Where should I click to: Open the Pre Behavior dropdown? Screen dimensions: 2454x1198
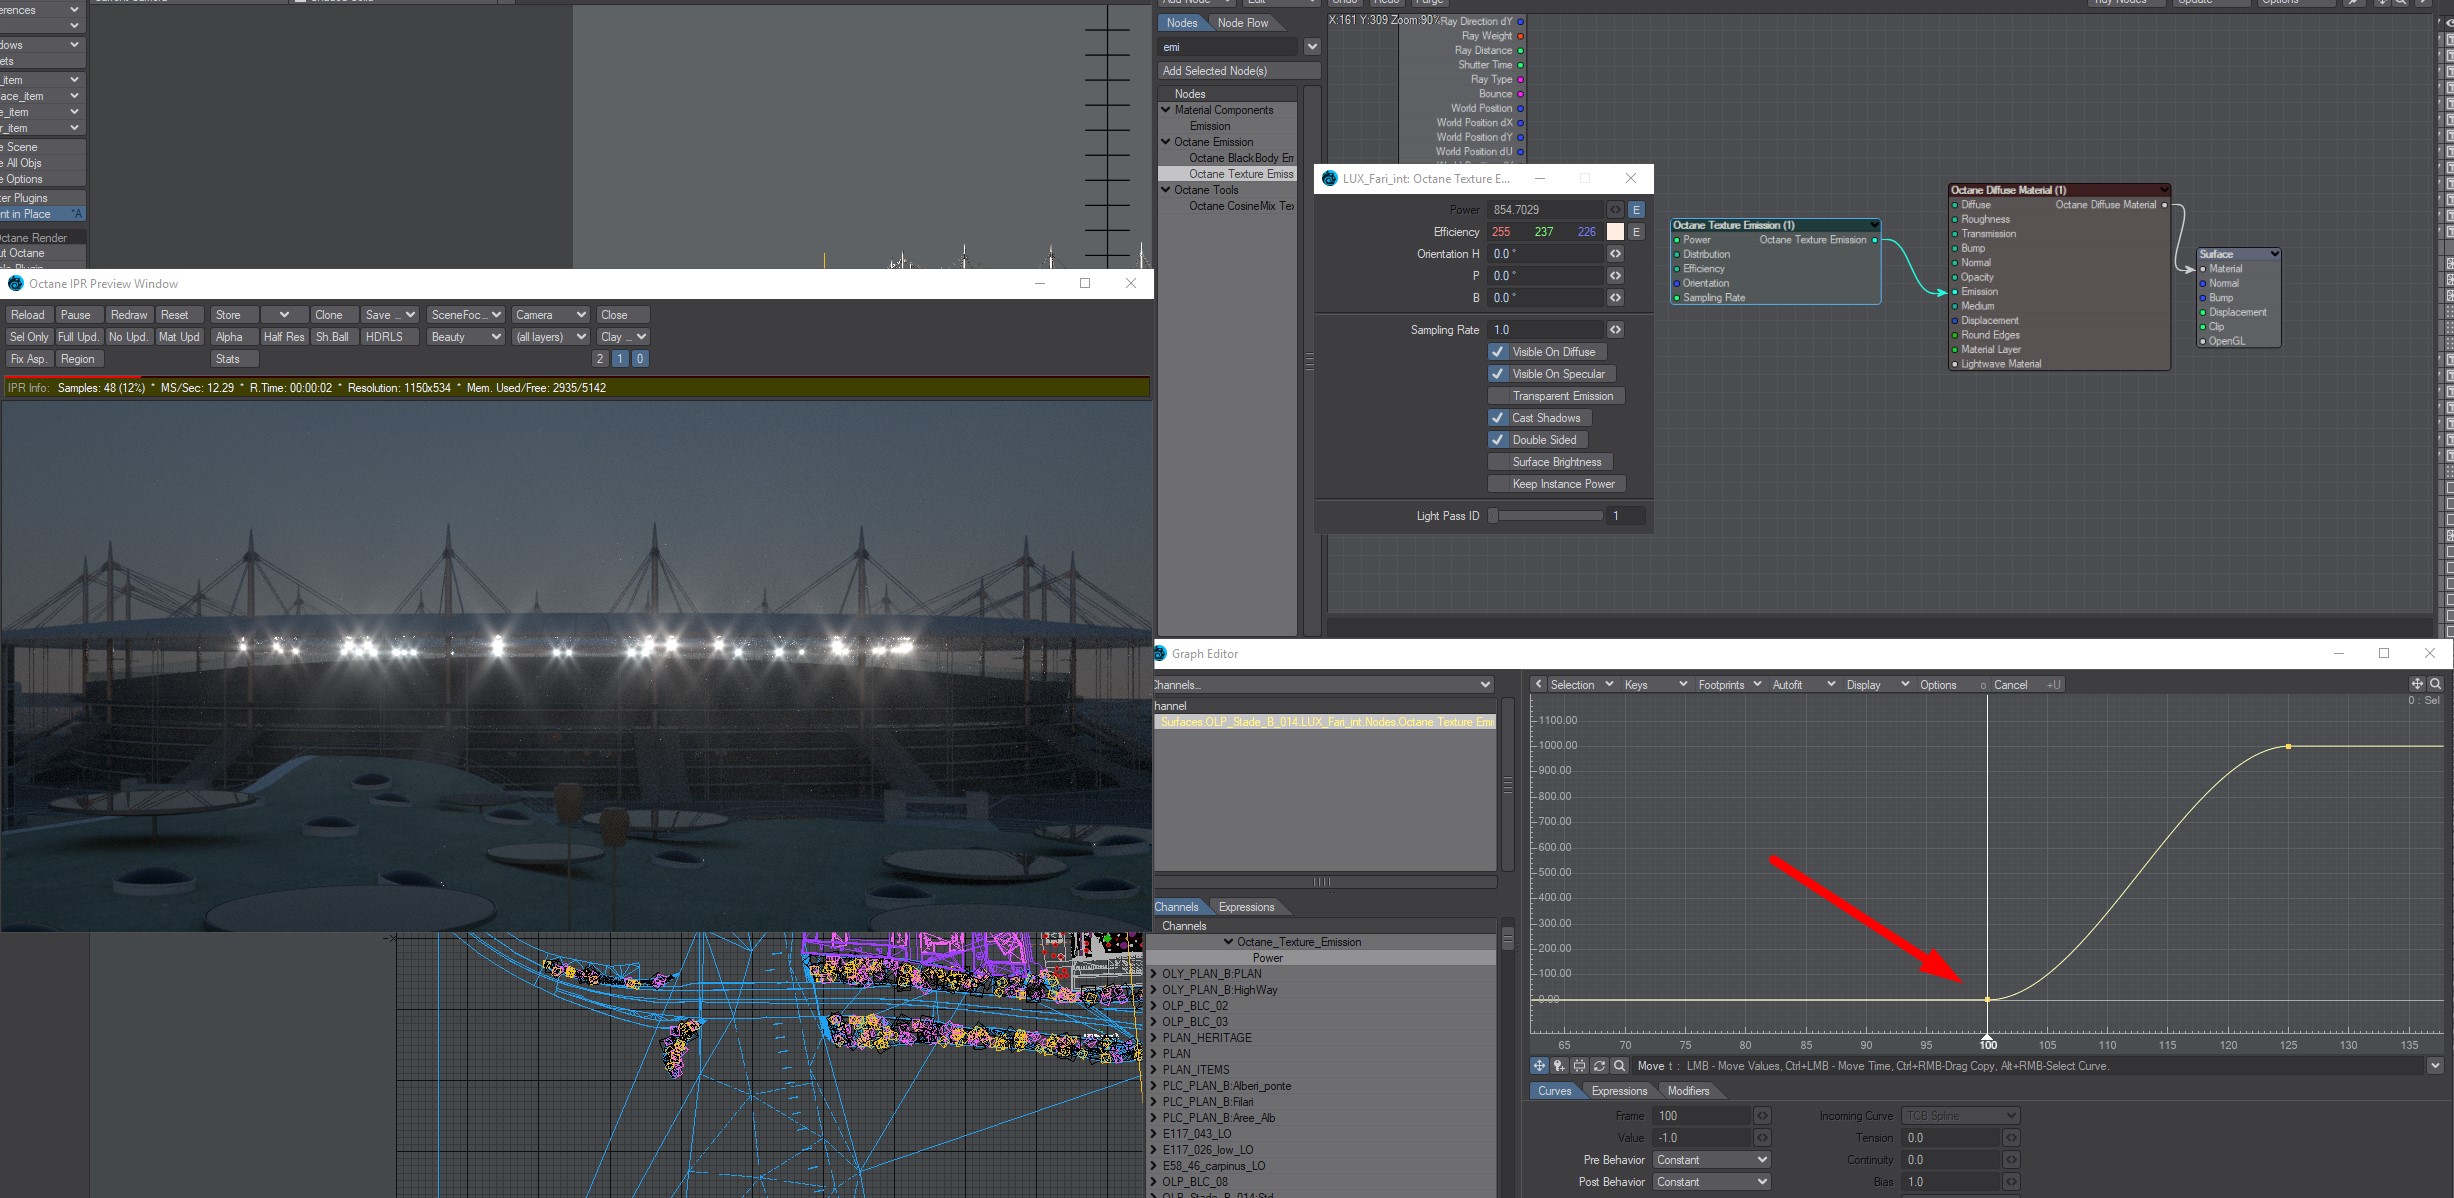click(1710, 1160)
